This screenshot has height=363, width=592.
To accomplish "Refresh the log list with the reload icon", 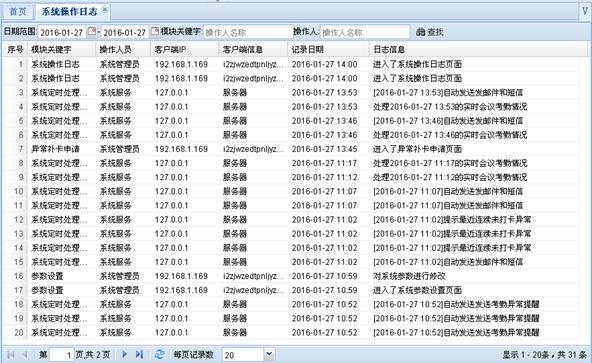I will click(x=160, y=354).
